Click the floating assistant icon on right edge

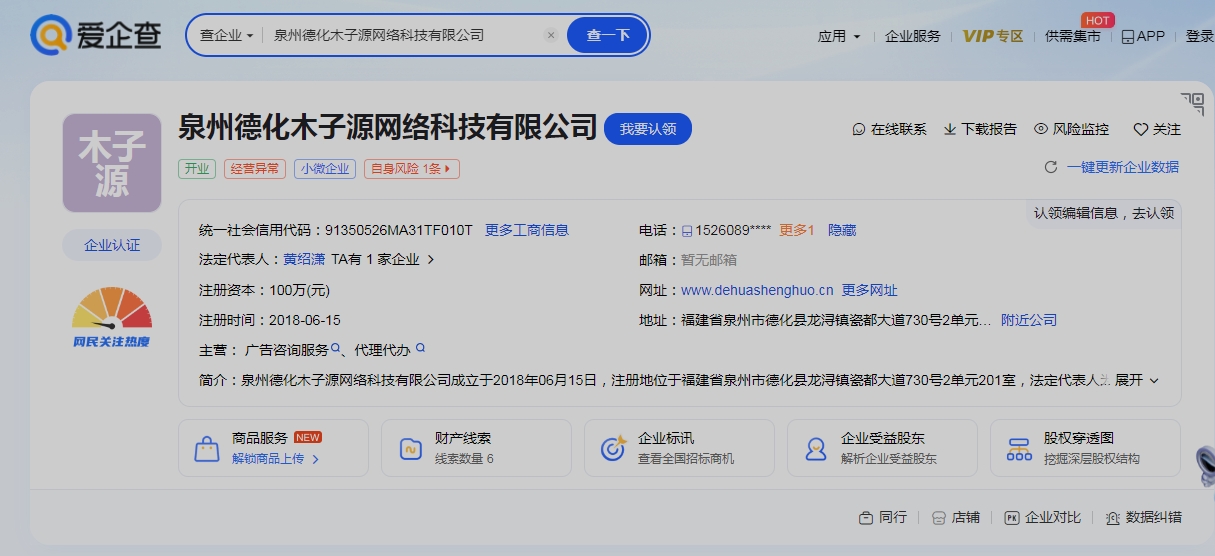pyautogui.click(x=1206, y=467)
